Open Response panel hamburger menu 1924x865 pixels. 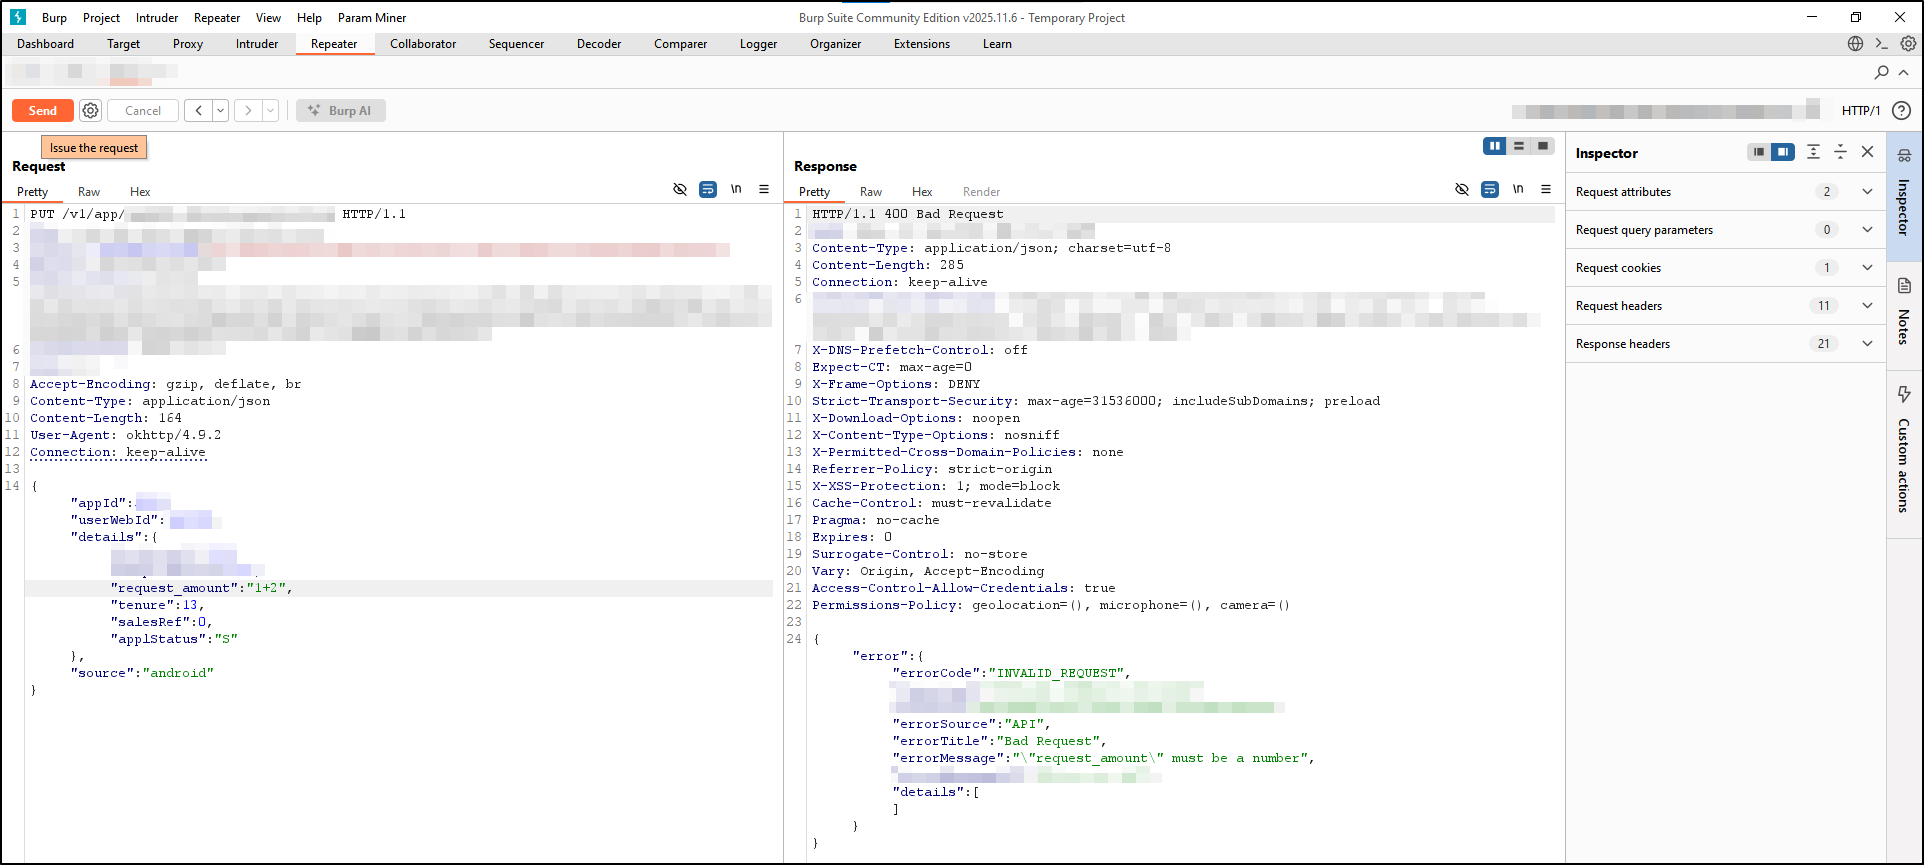point(1546,189)
